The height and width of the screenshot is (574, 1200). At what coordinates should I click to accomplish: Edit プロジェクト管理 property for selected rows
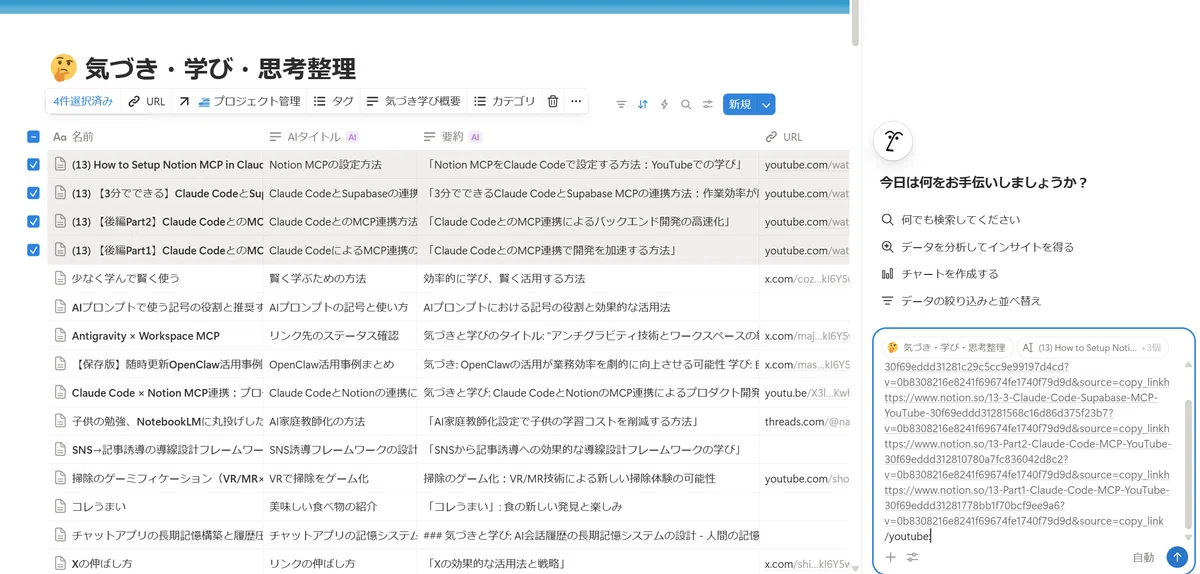click(x=239, y=101)
